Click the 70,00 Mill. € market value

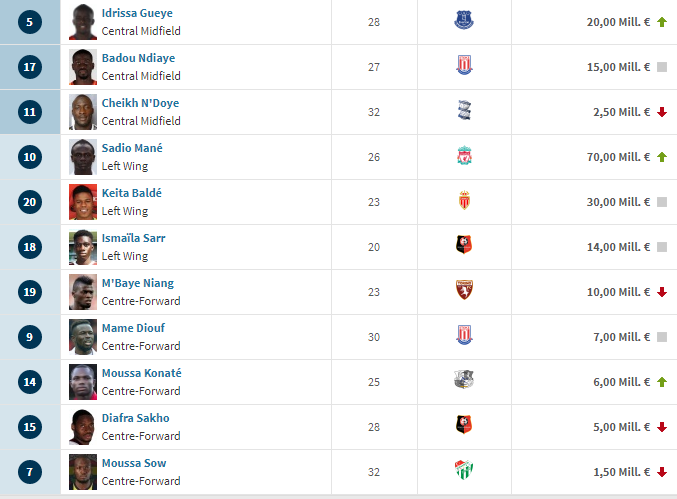coord(618,157)
